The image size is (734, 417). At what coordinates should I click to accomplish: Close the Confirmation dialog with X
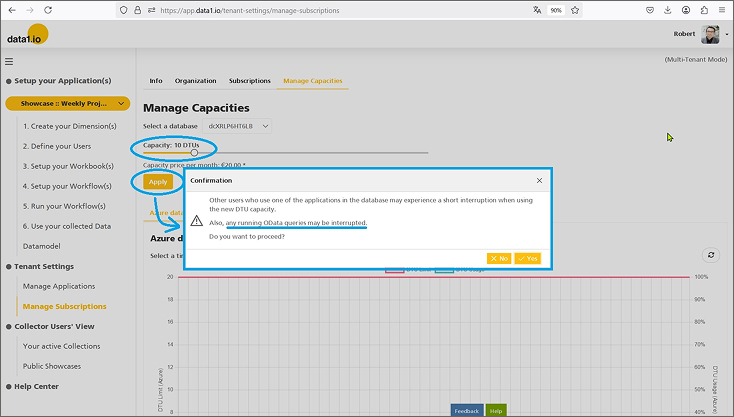[539, 180]
